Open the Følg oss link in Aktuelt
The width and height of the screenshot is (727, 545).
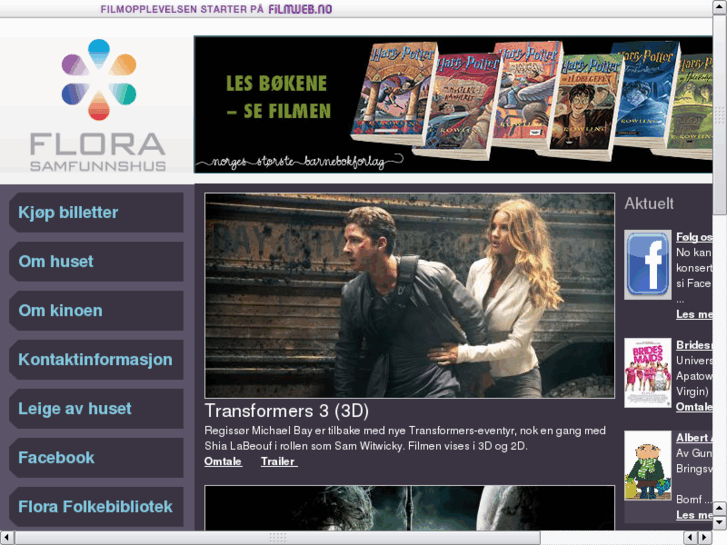694,237
